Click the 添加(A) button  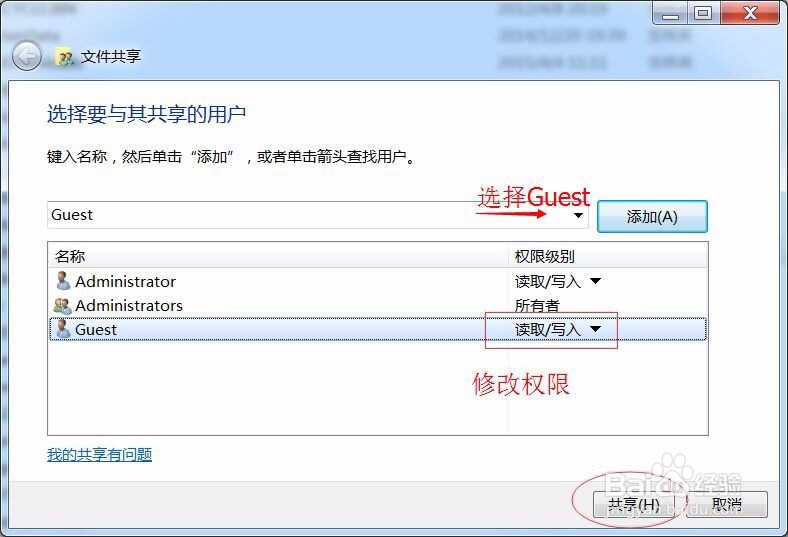click(652, 217)
